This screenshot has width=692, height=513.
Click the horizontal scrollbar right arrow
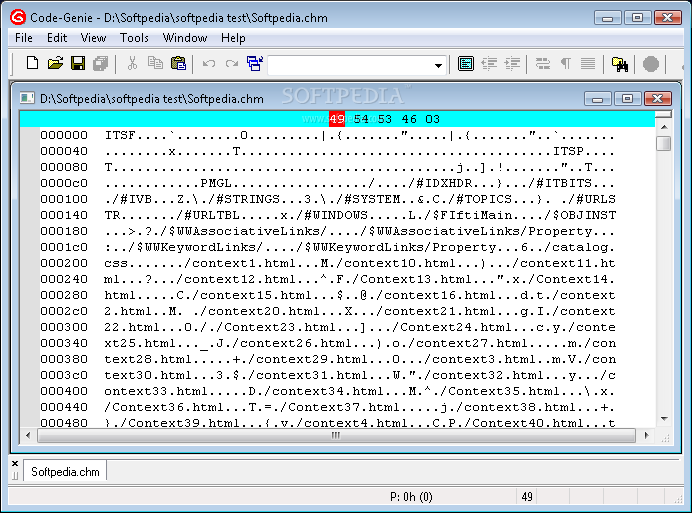646,436
